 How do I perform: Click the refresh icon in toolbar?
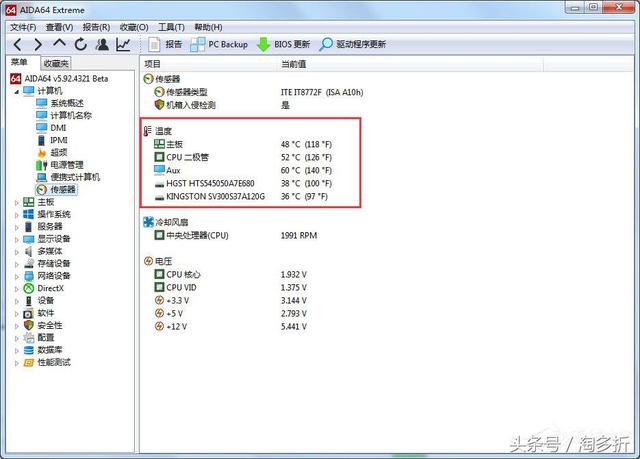(80, 45)
